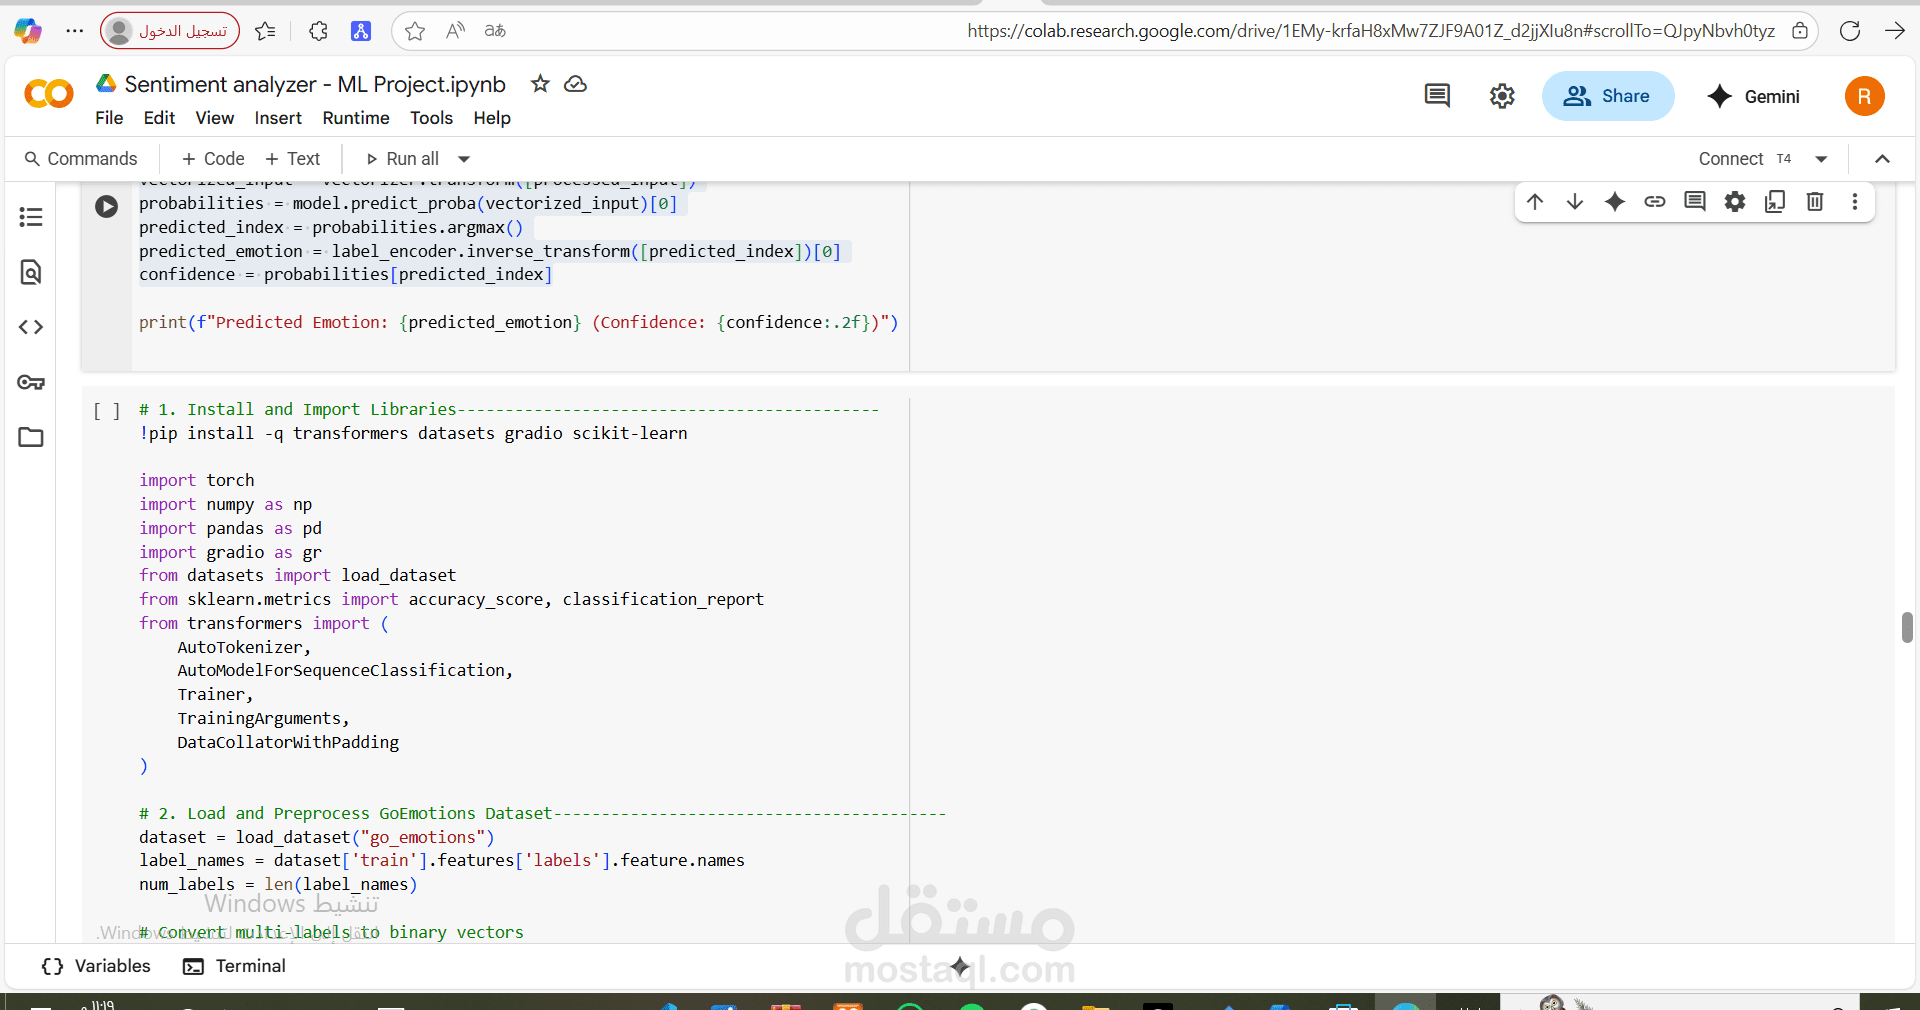
Task: Open browser more options ellipsis
Action: 75,31
